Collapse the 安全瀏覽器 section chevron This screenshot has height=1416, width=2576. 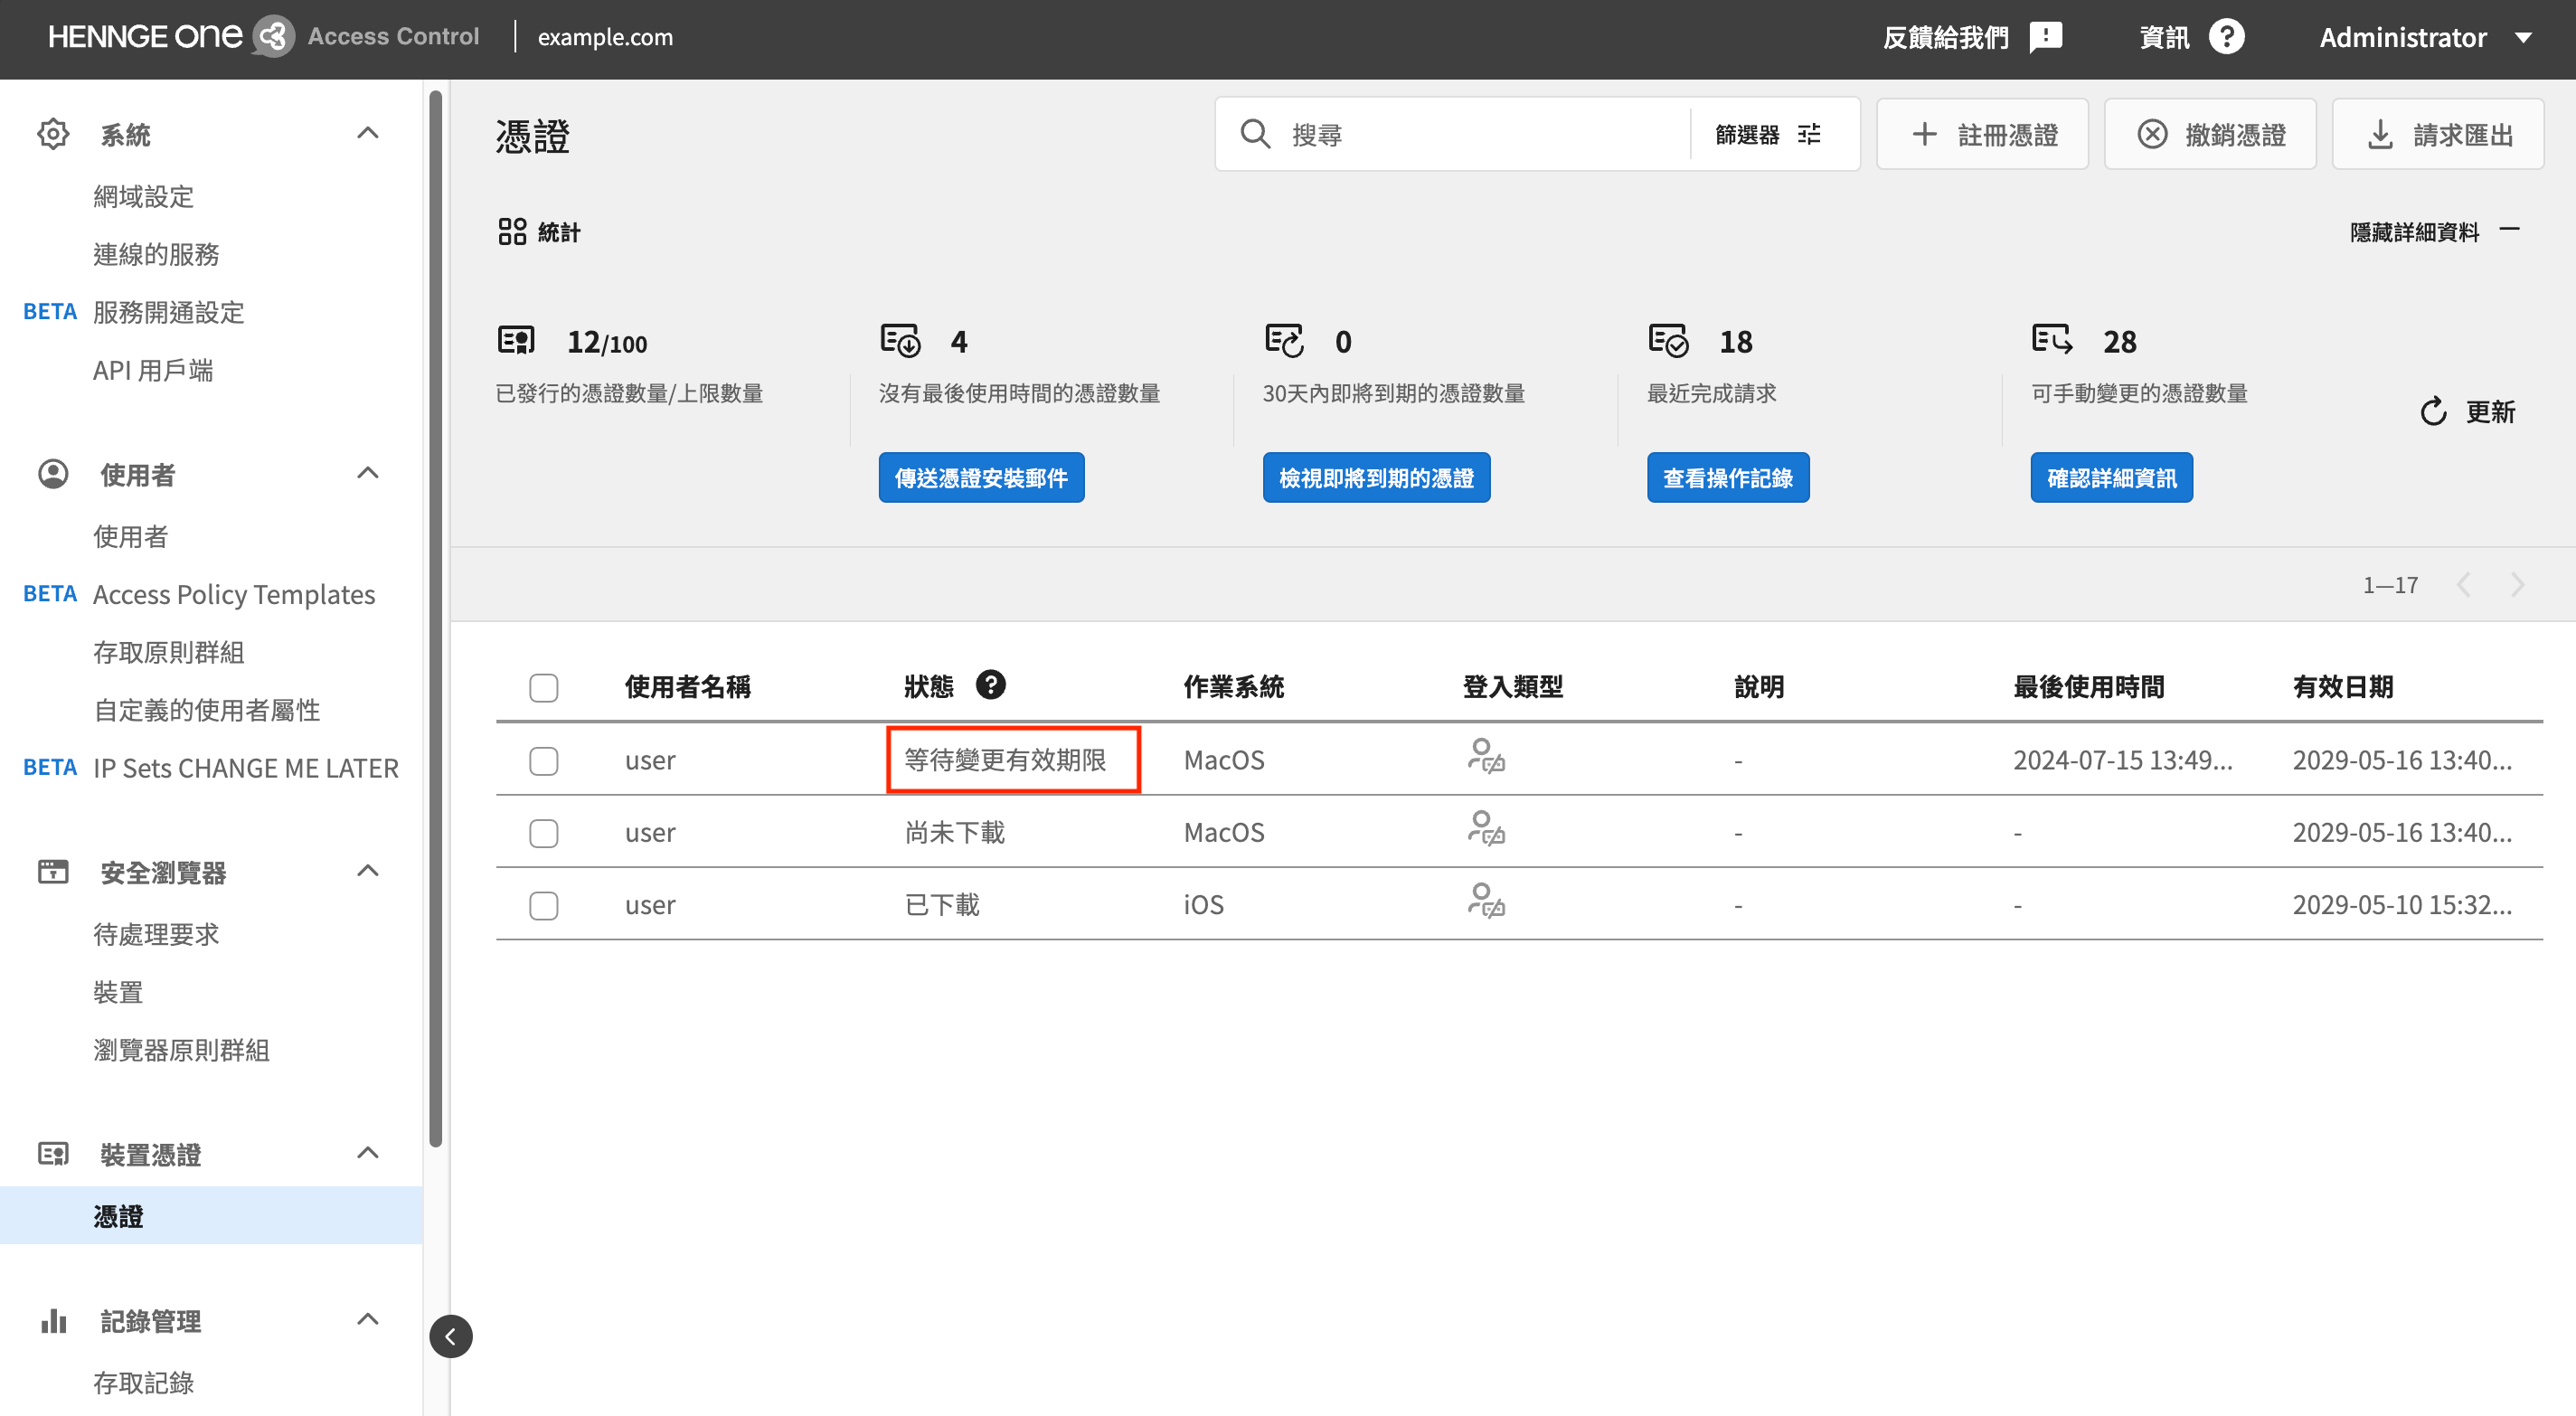click(368, 871)
